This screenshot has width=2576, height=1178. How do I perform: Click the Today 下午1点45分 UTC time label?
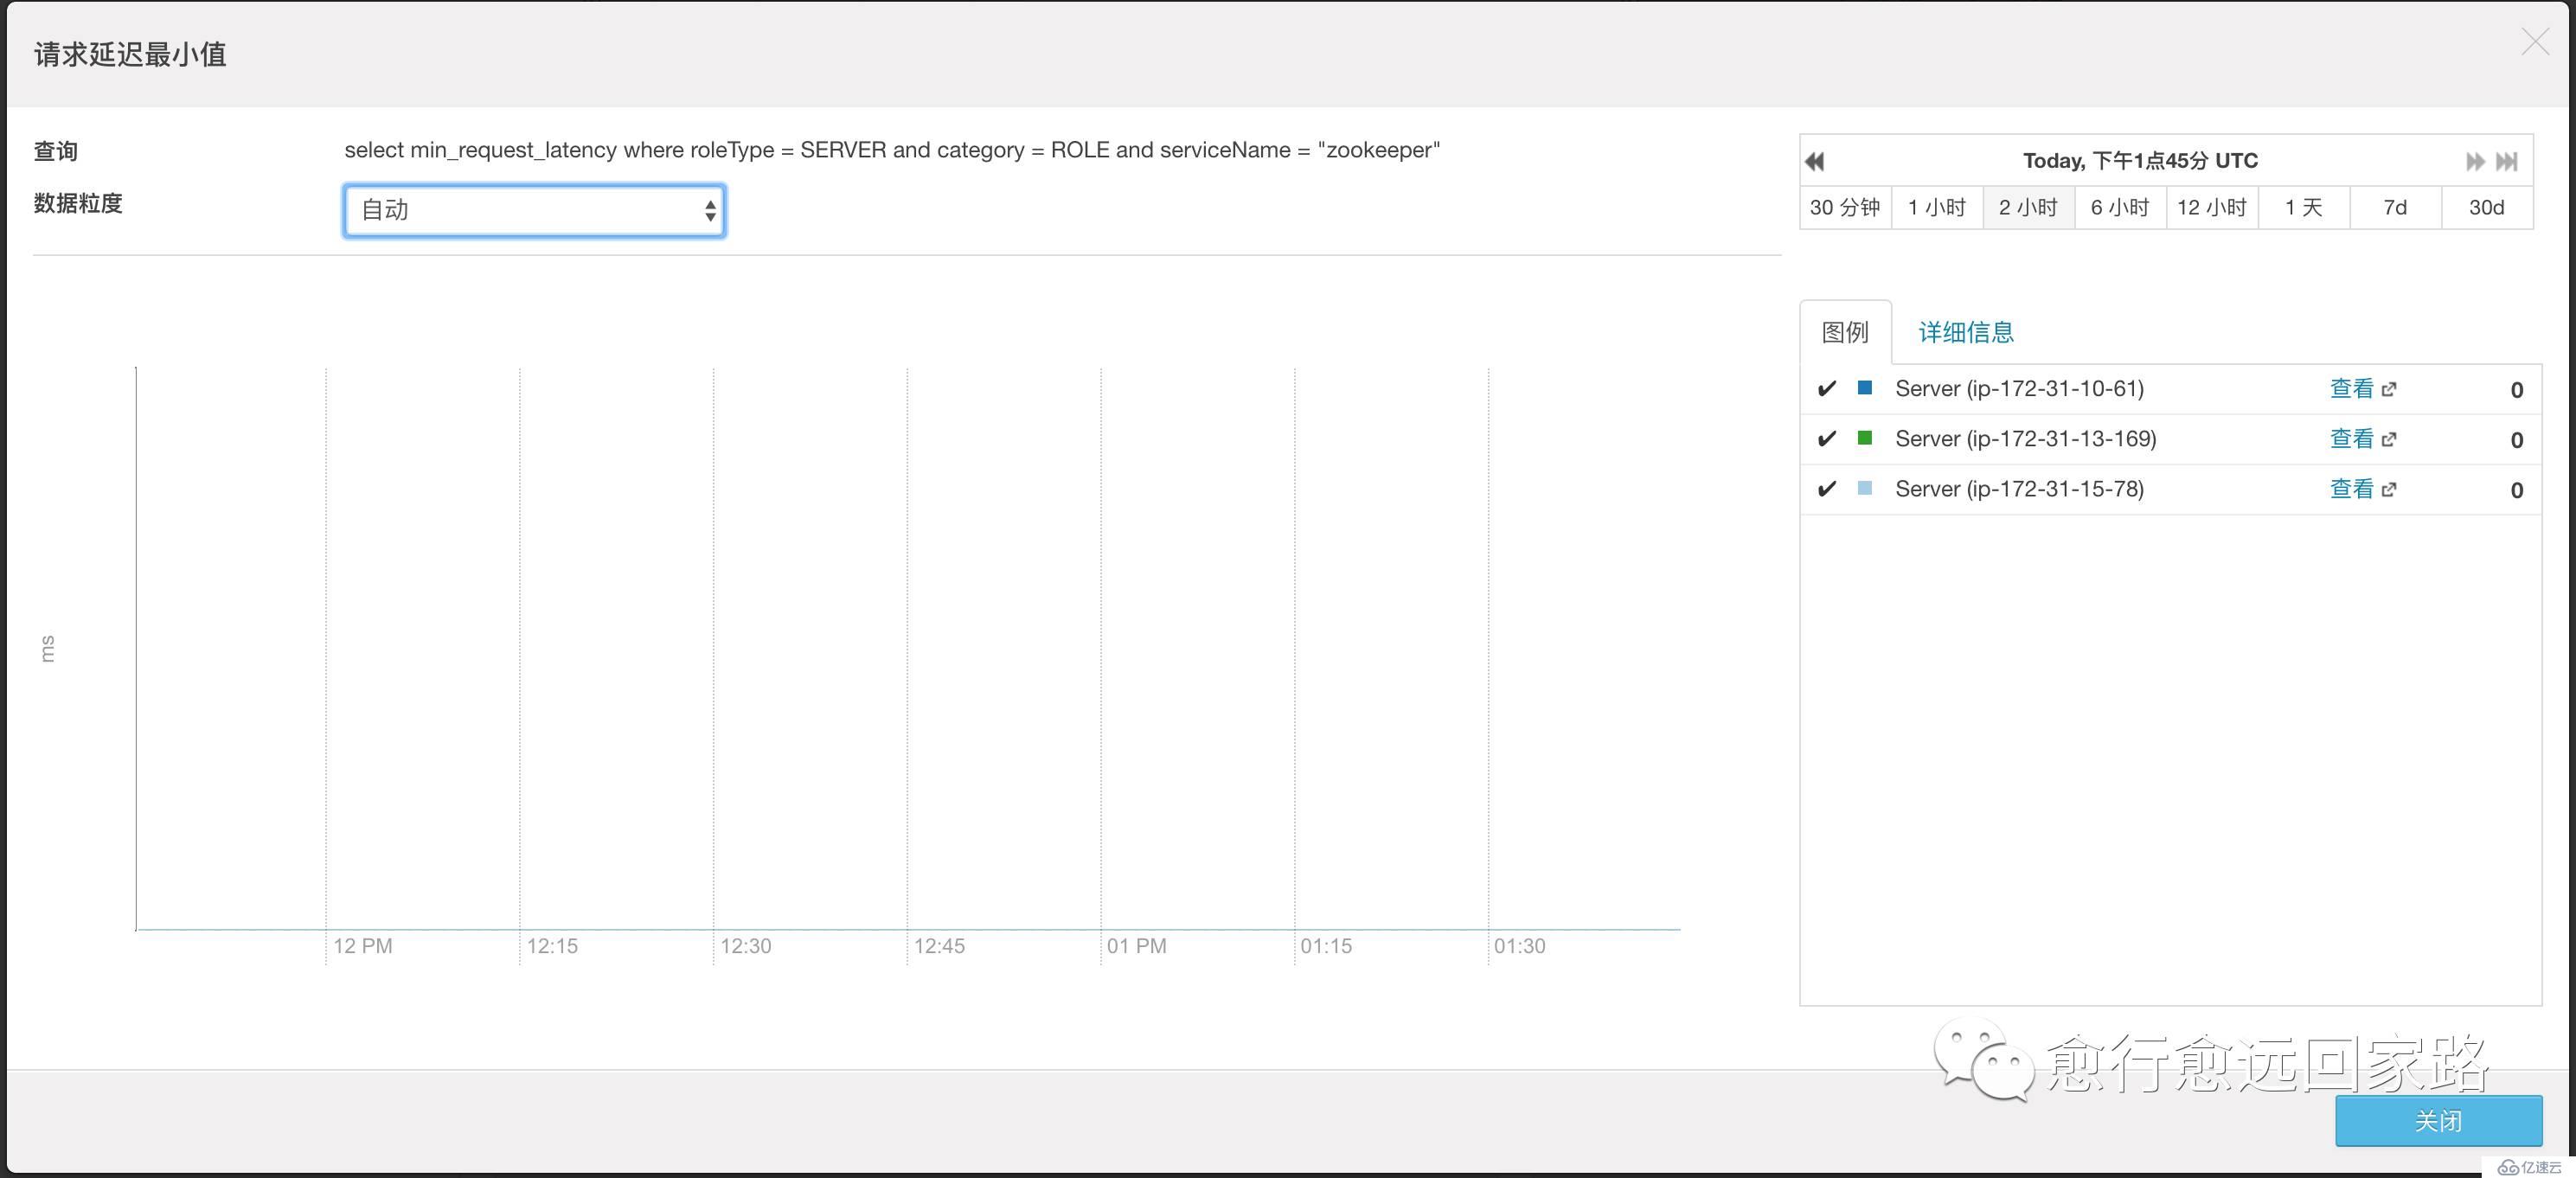click(x=2140, y=161)
